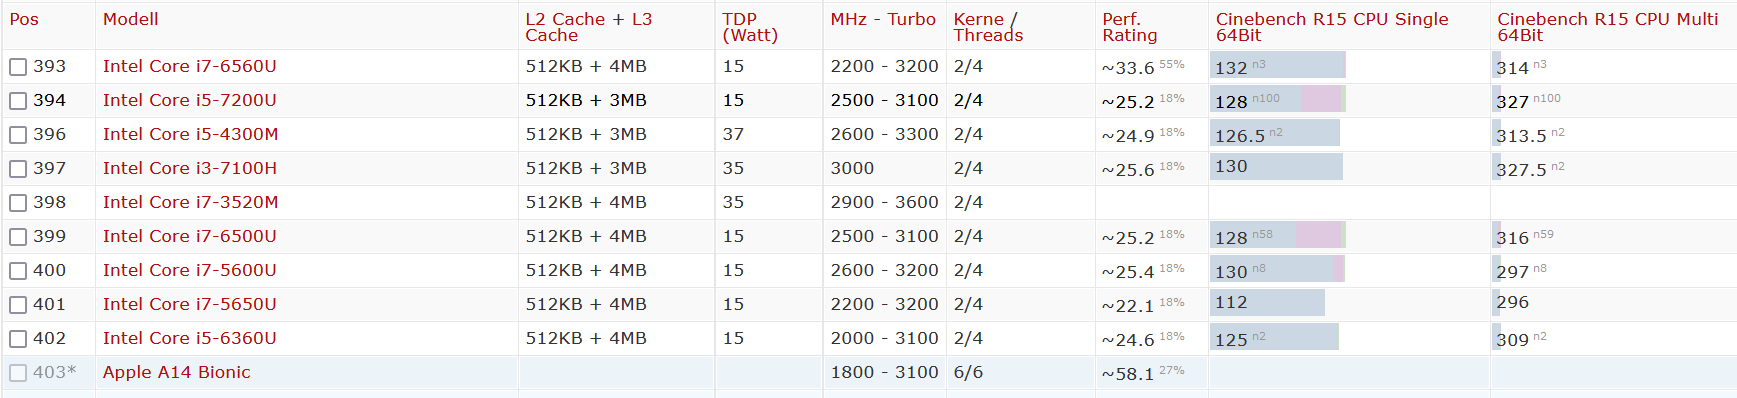The width and height of the screenshot is (1737, 398).
Task: Toggle the checkbox for Apple A14 Bionic
Action: point(18,373)
